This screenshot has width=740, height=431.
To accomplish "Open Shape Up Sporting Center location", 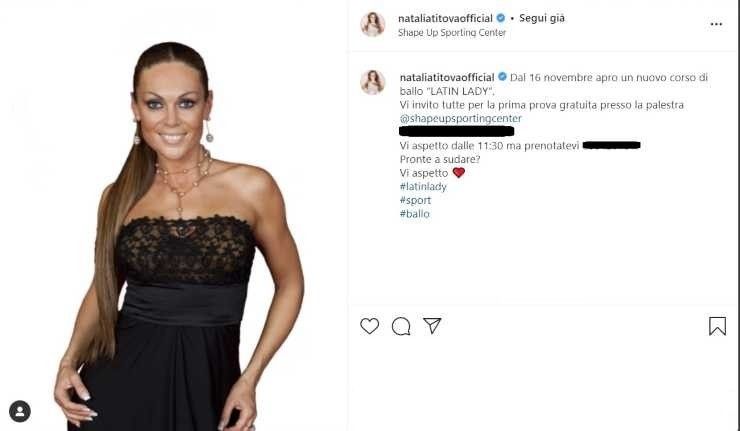I will 452,33.
